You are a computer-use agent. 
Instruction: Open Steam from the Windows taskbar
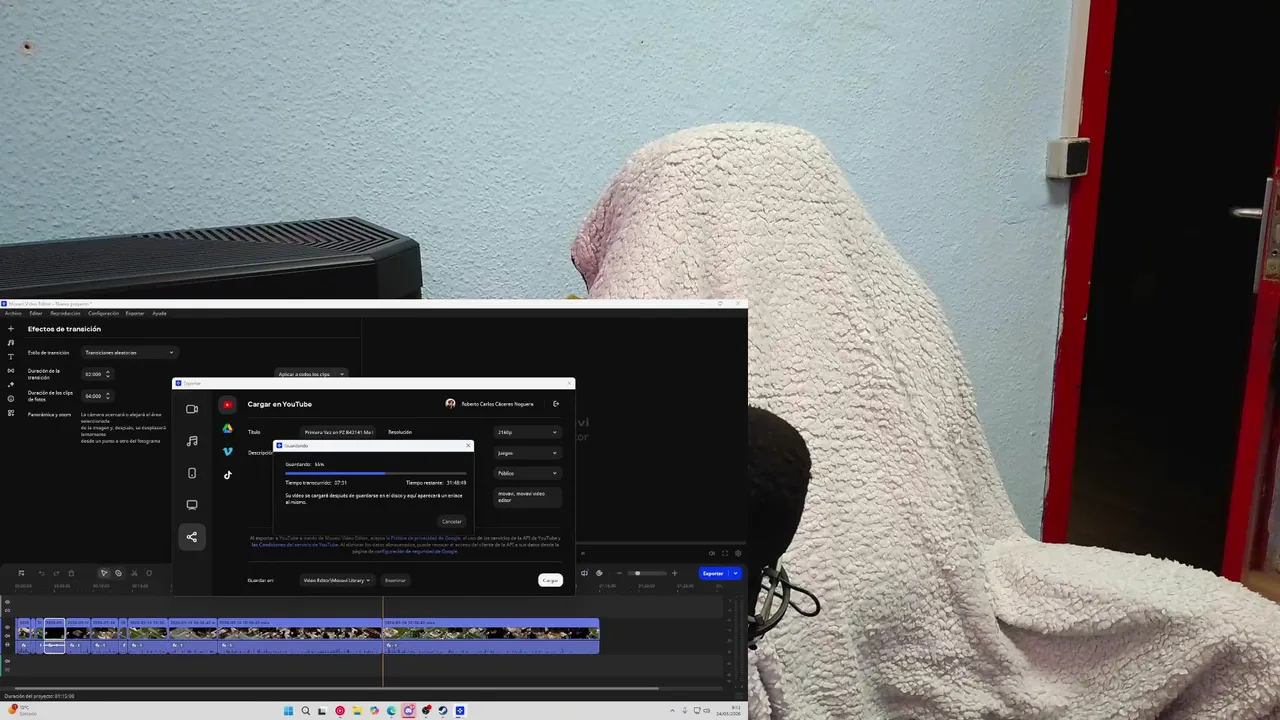pyautogui.click(x=443, y=711)
